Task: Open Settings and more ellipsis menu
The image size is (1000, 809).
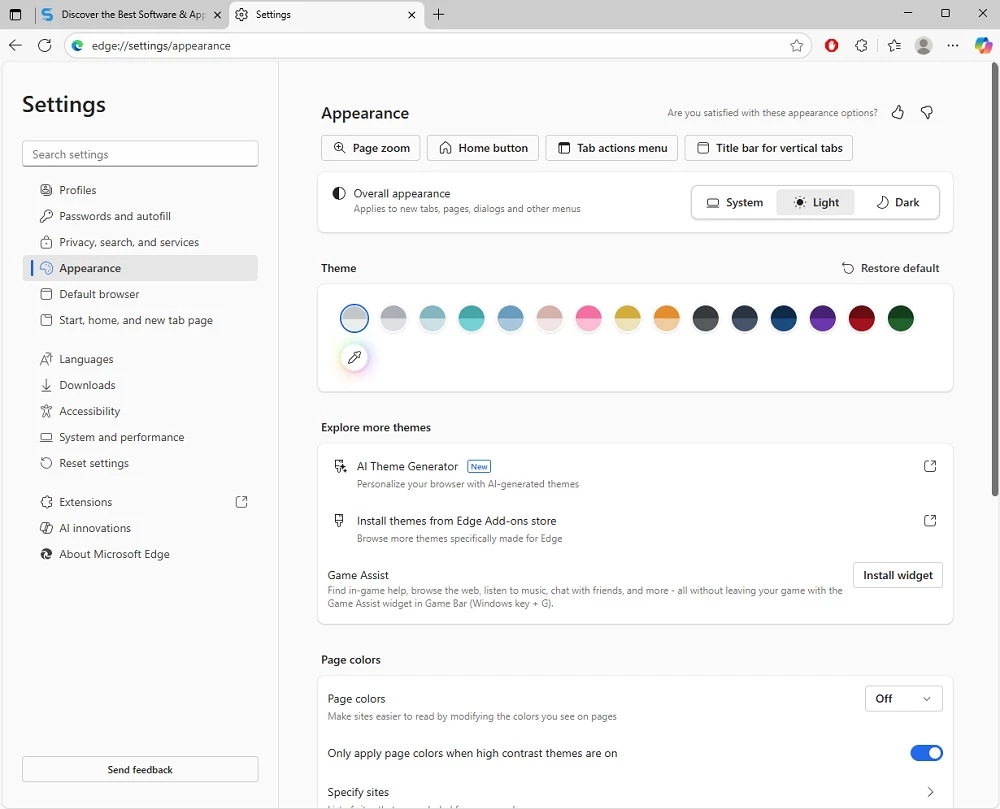Action: 953,45
